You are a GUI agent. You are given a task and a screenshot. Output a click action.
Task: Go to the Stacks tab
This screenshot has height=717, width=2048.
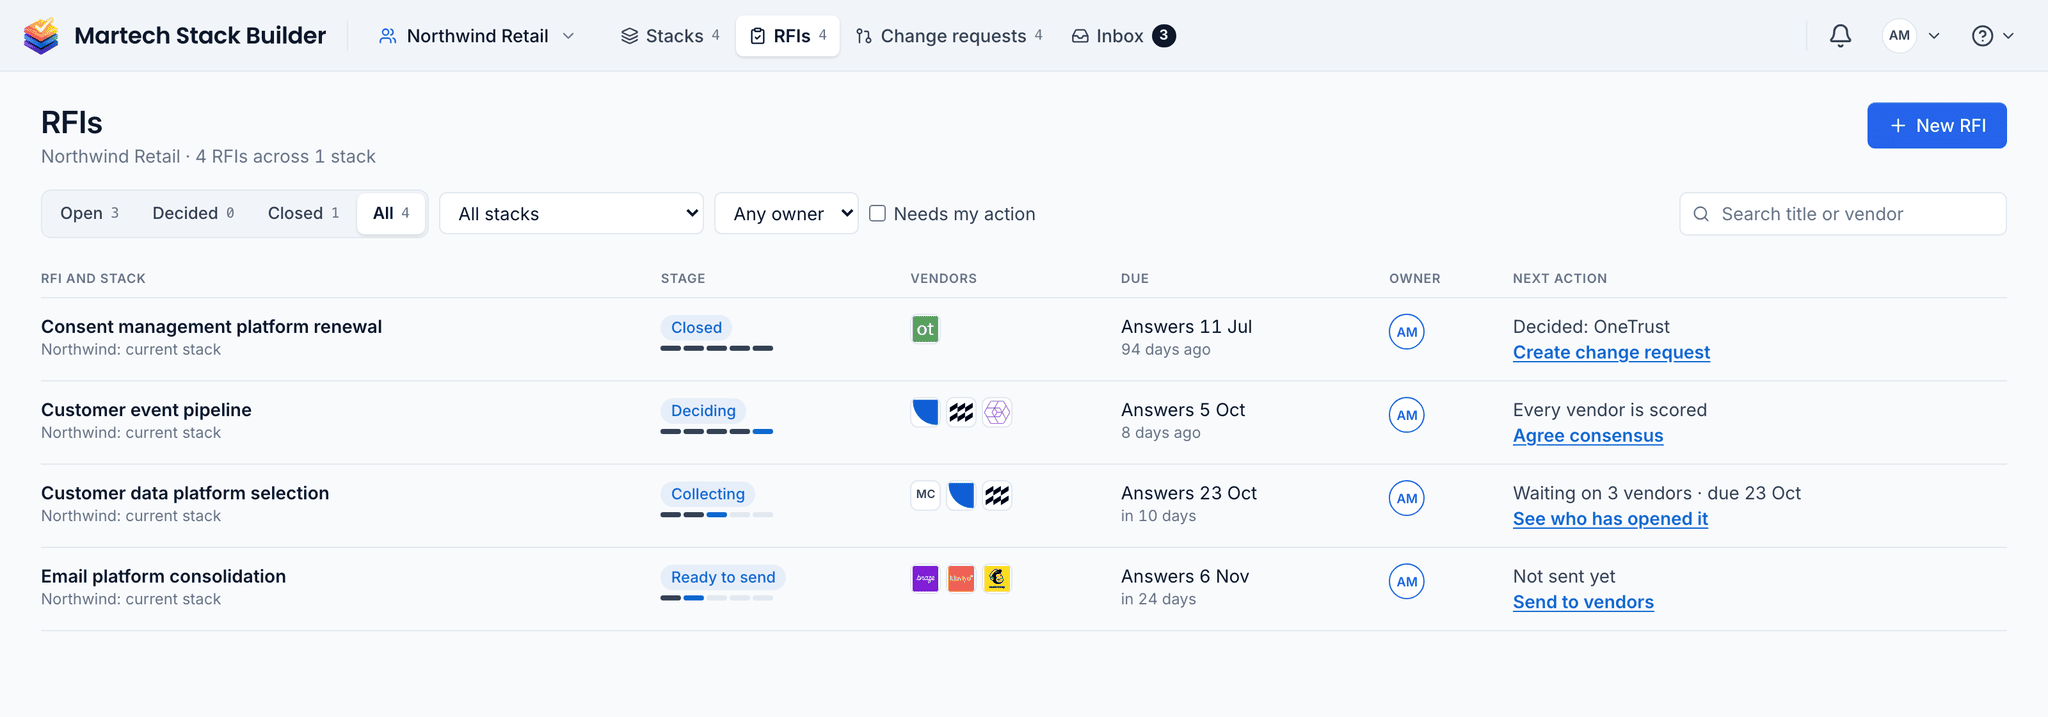pyautogui.click(x=670, y=36)
